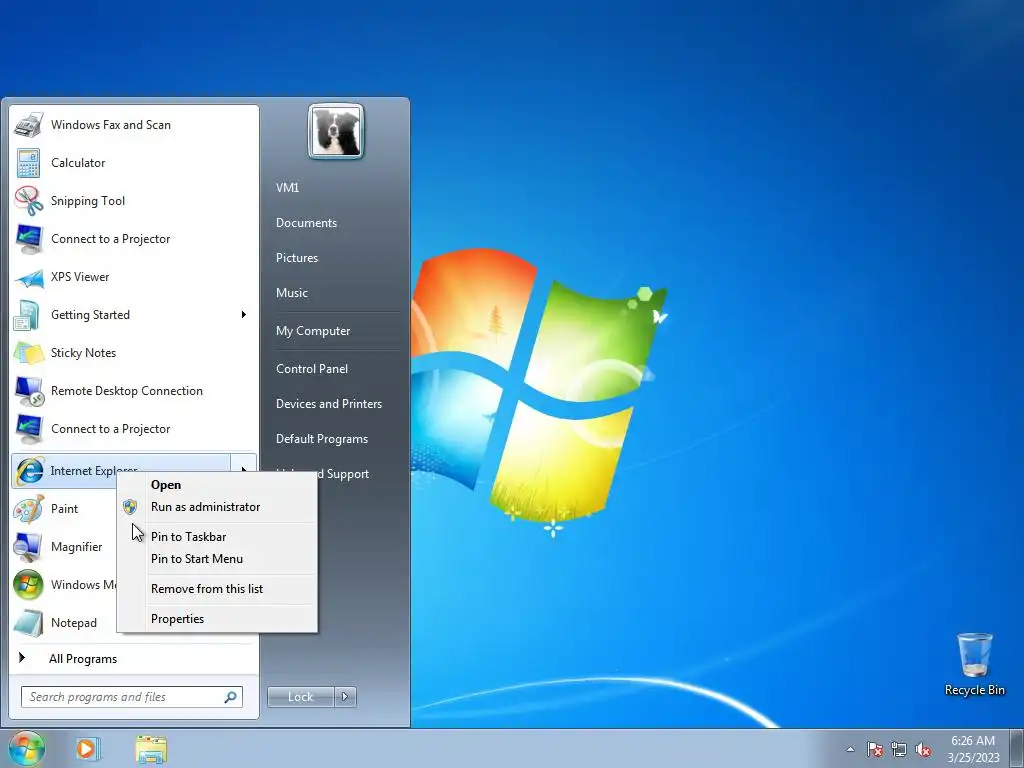Open Default Programs
The image size is (1024, 768).
click(321, 440)
